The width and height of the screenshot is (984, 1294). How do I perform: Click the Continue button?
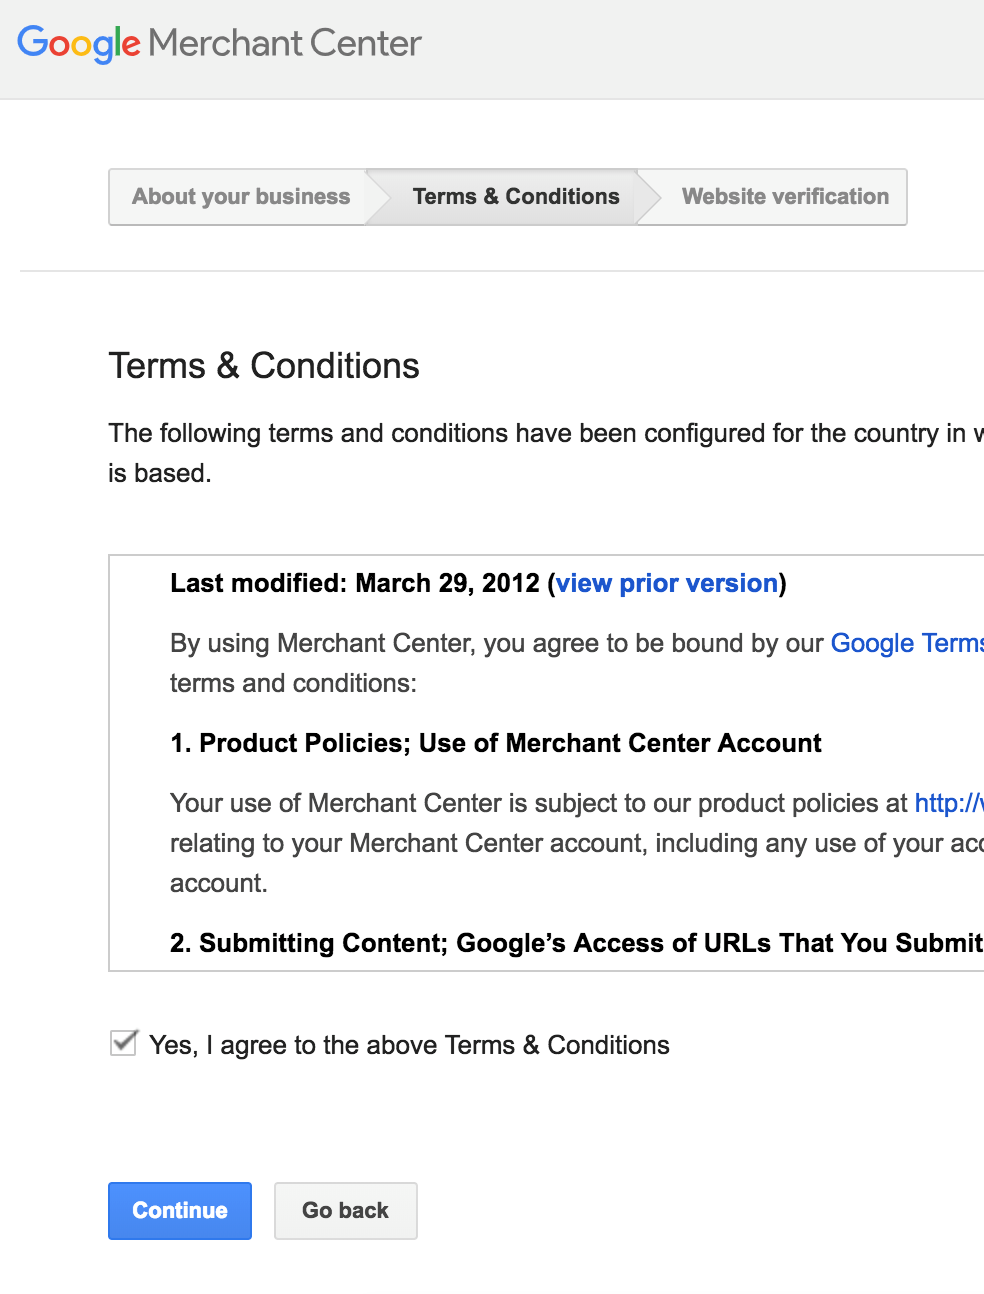tap(179, 1210)
